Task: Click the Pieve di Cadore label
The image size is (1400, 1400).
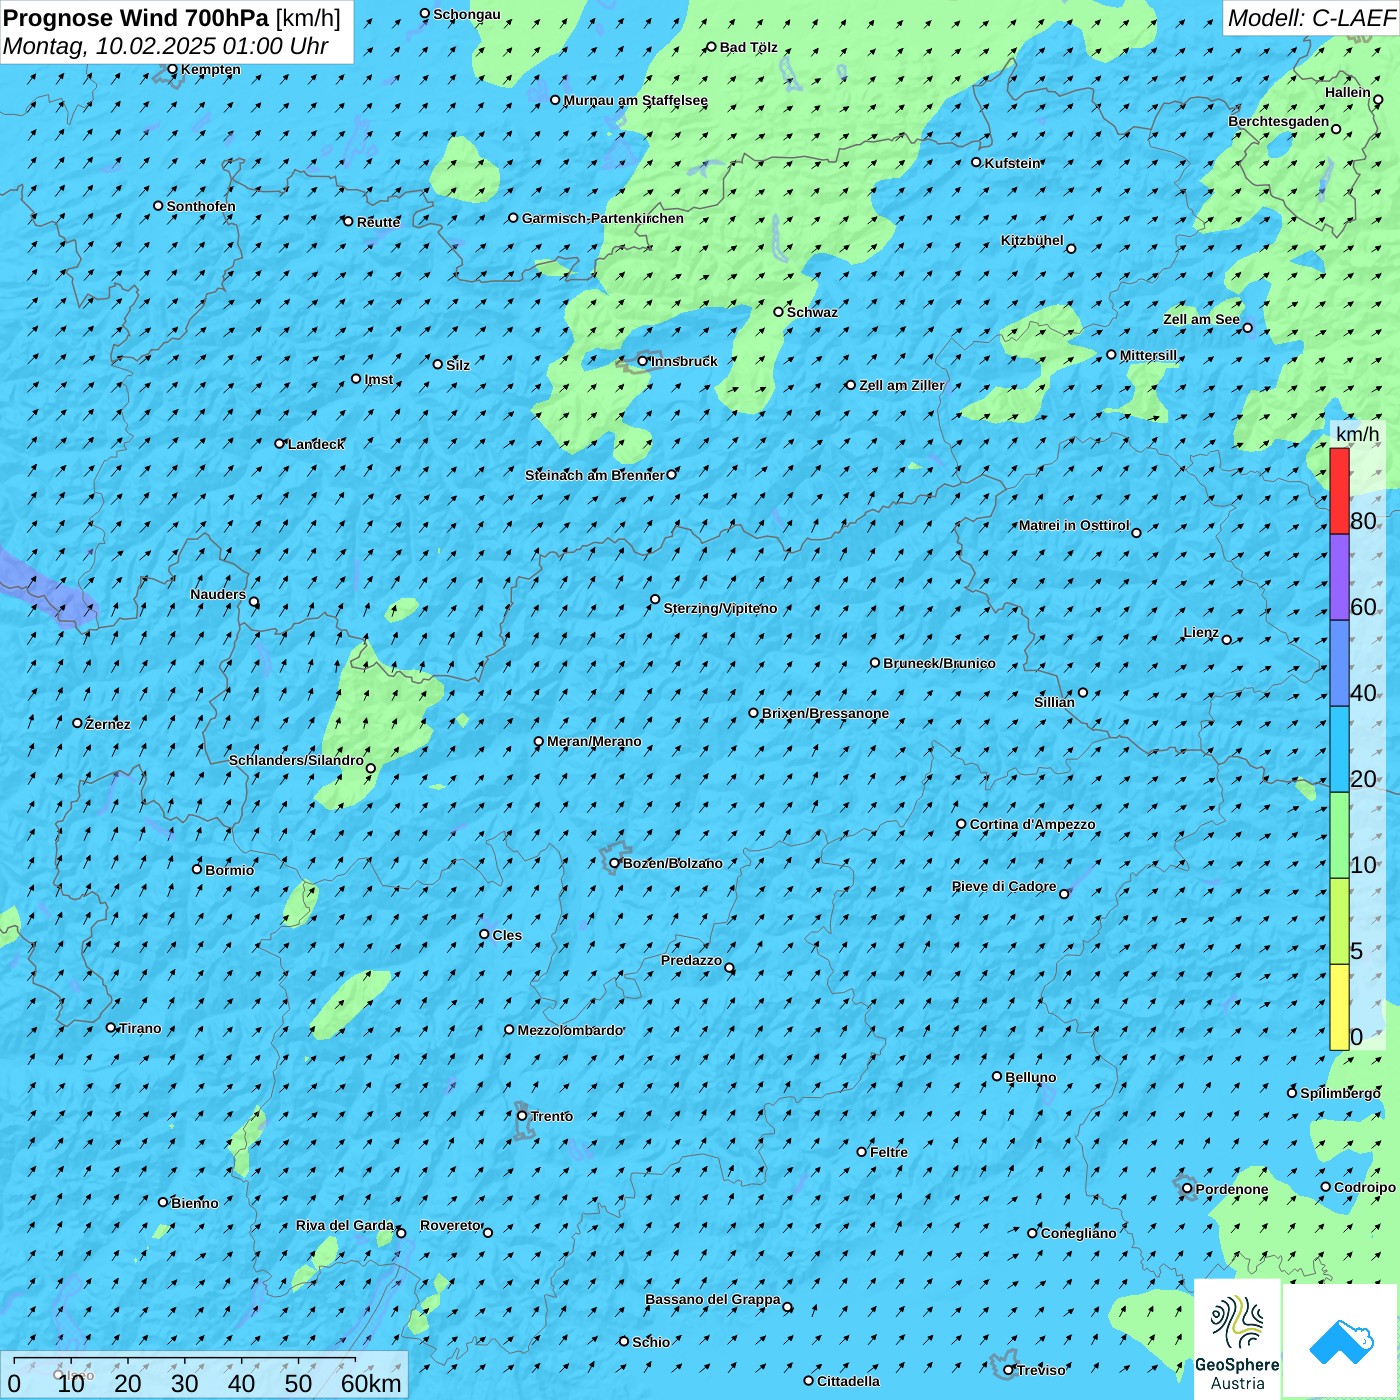Action: 1004,886
